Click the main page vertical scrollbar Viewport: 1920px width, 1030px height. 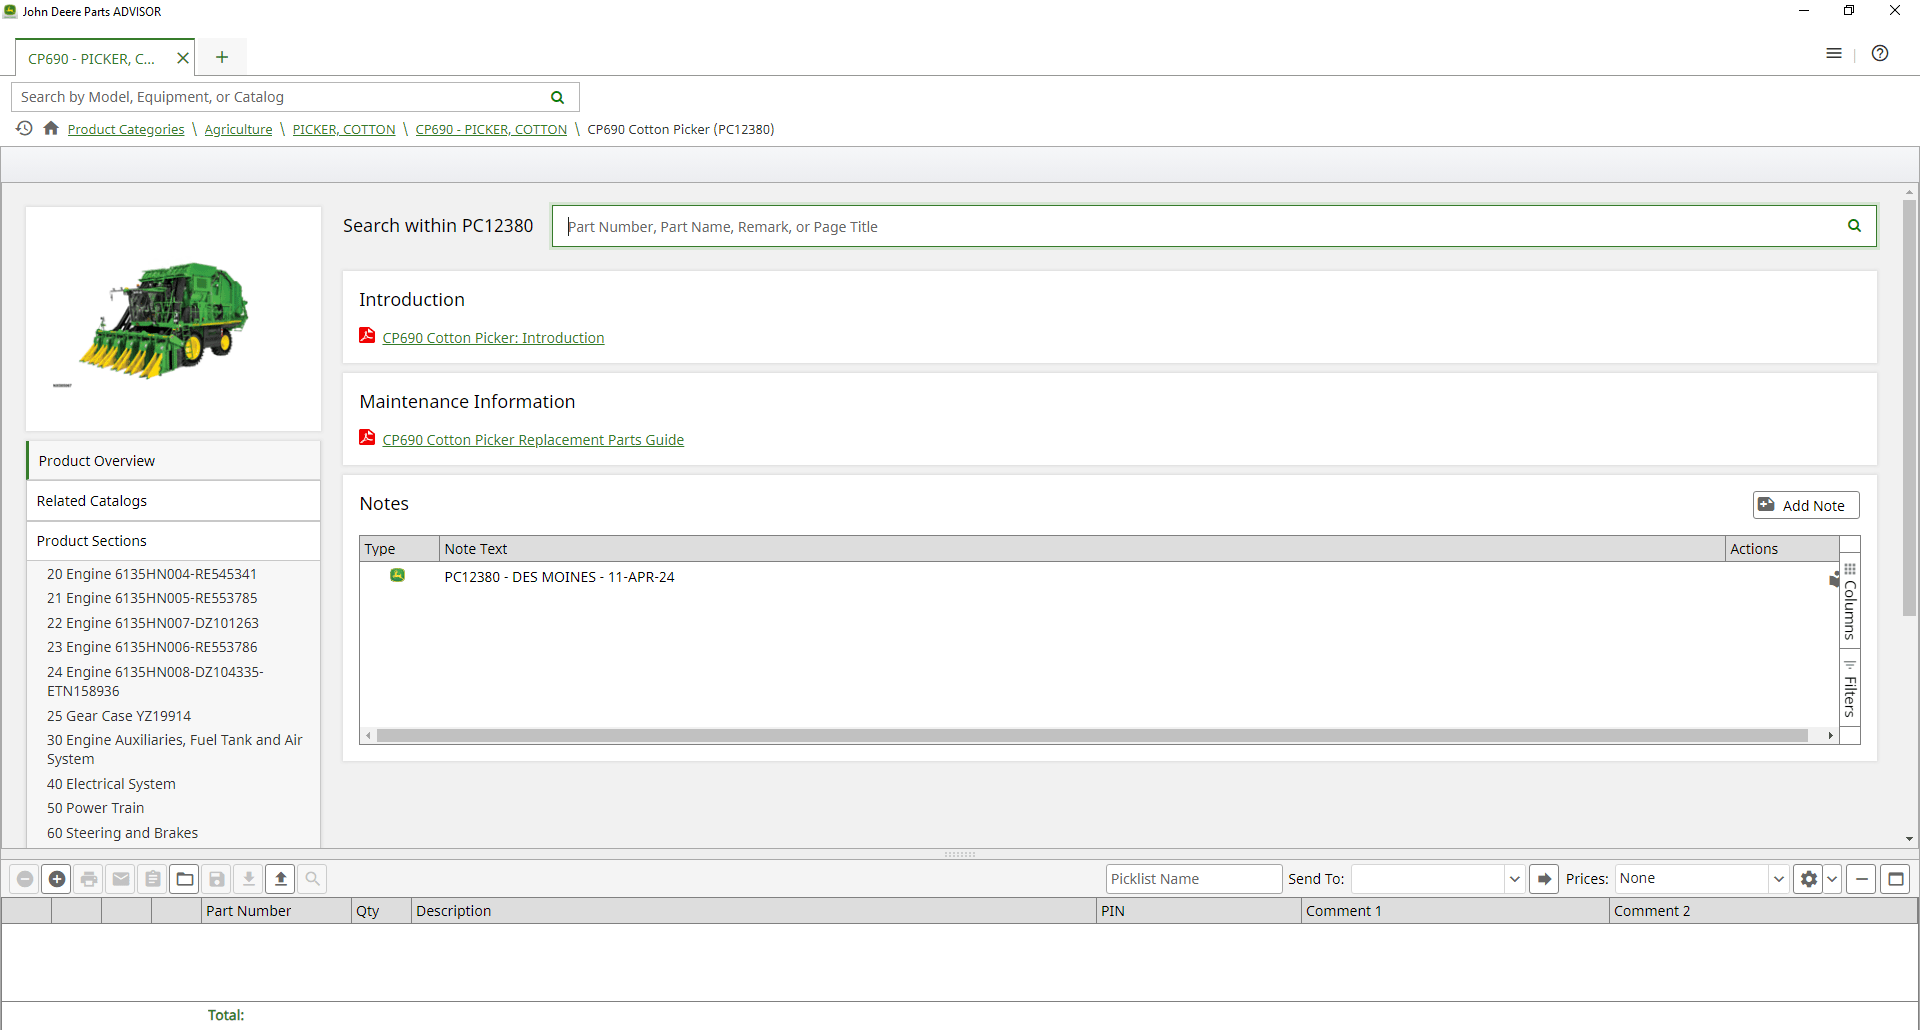(1909, 408)
